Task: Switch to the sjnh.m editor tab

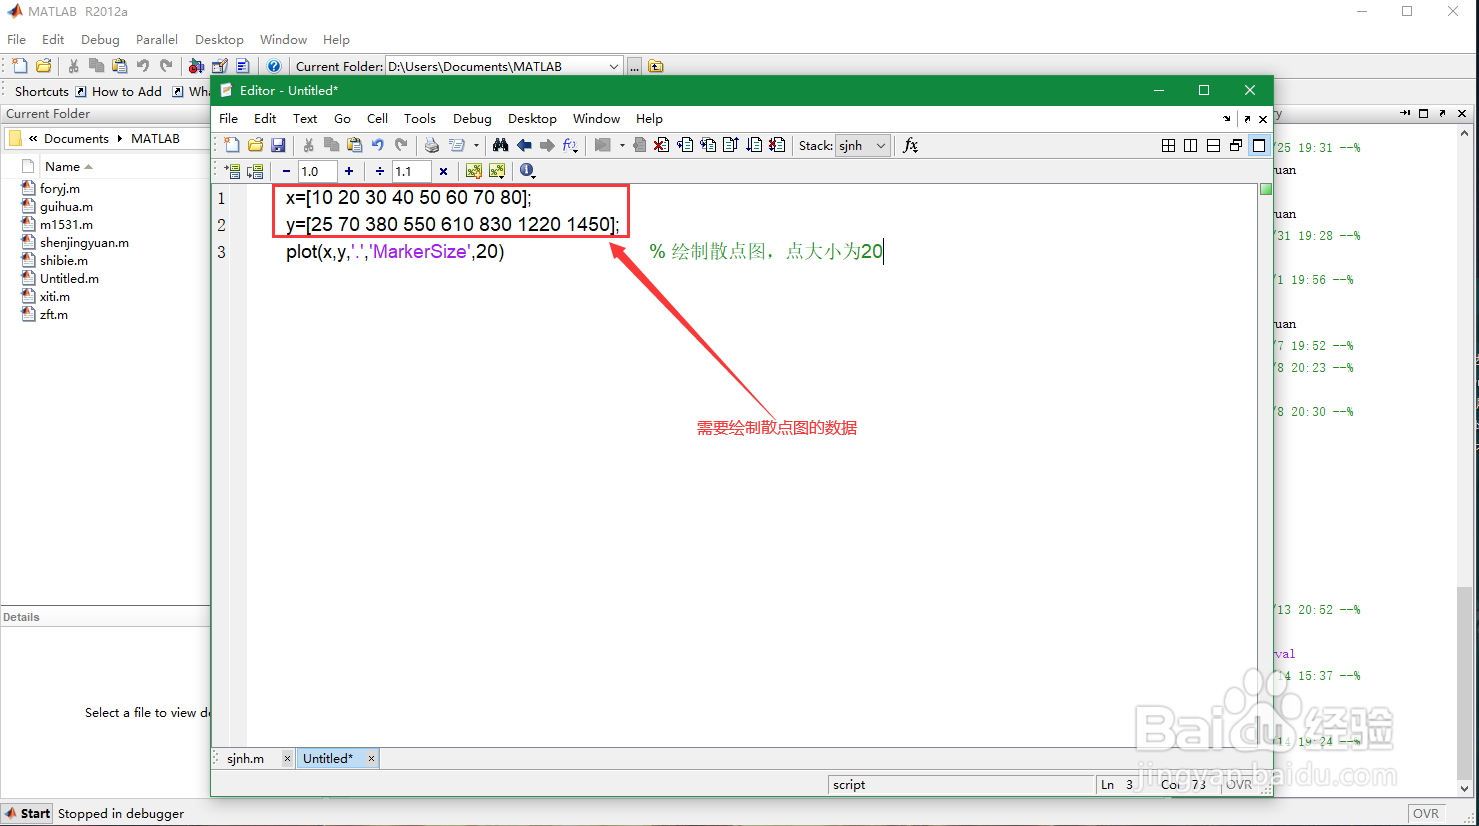Action: 245,758
